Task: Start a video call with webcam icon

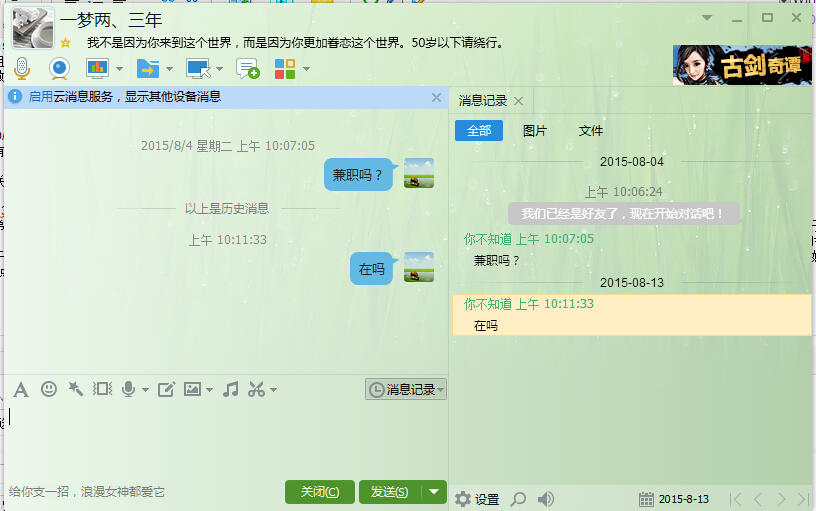Action: 59,68
